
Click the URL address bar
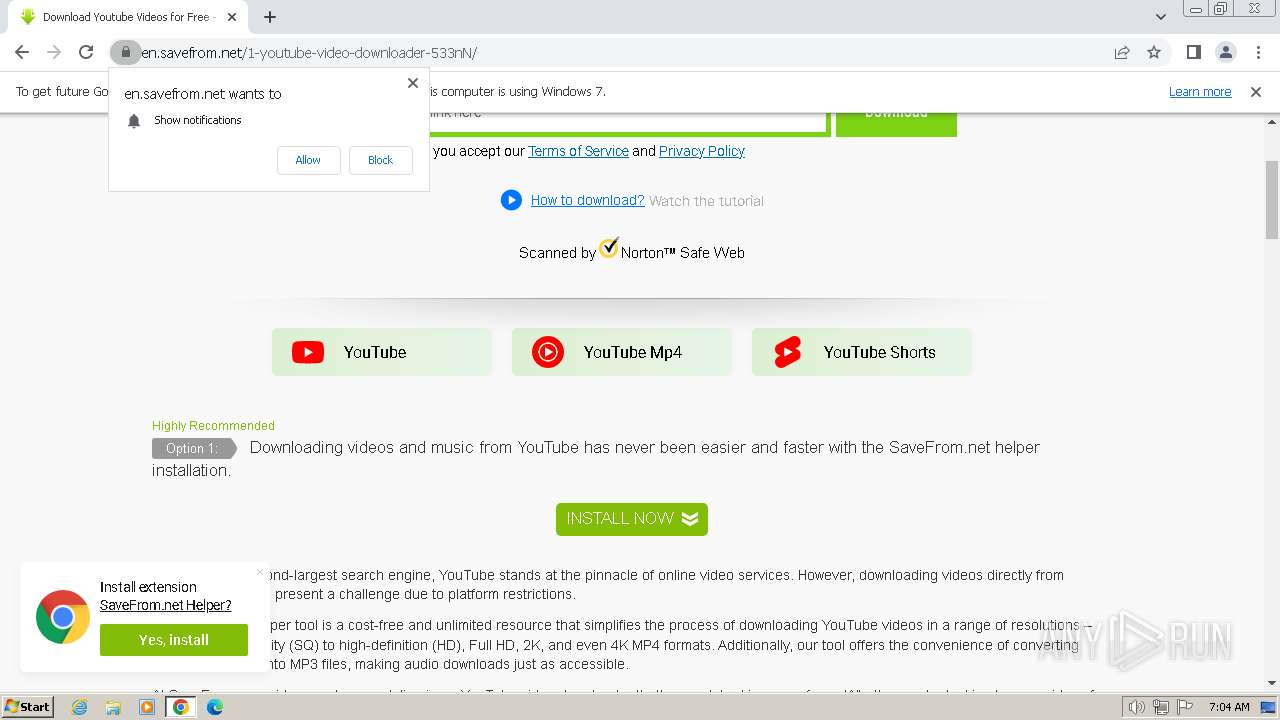click(x=620, y=53)
